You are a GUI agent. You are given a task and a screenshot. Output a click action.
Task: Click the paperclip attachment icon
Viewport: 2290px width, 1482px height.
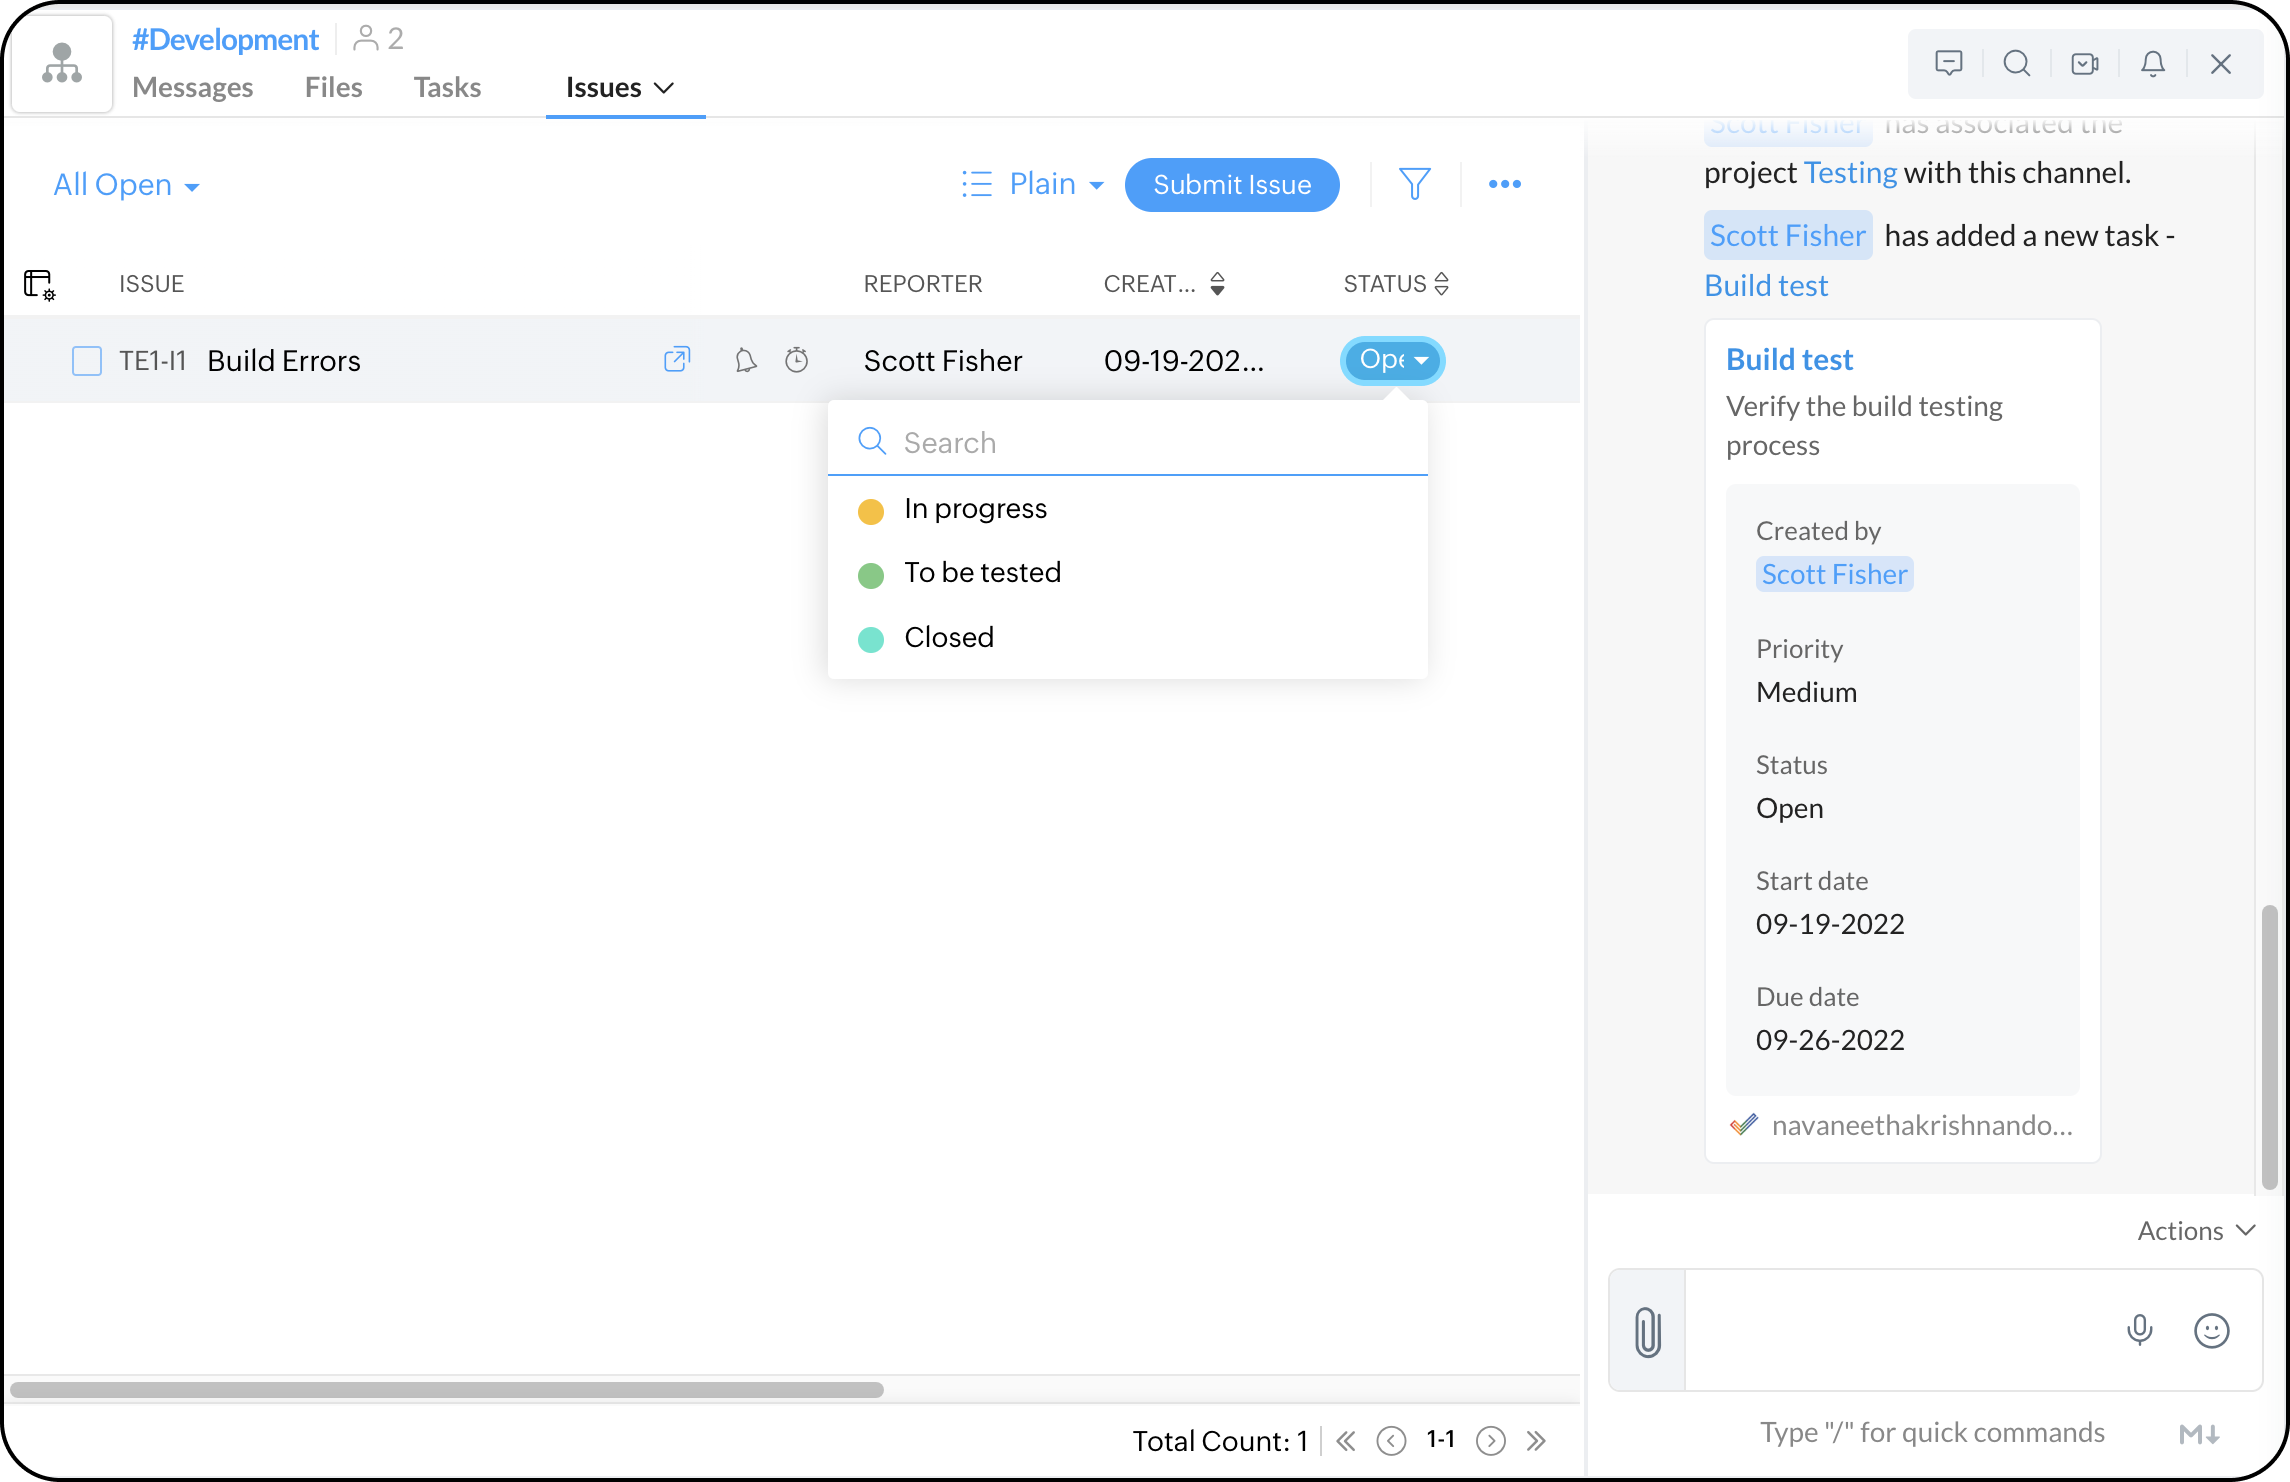point(1647,1331)
